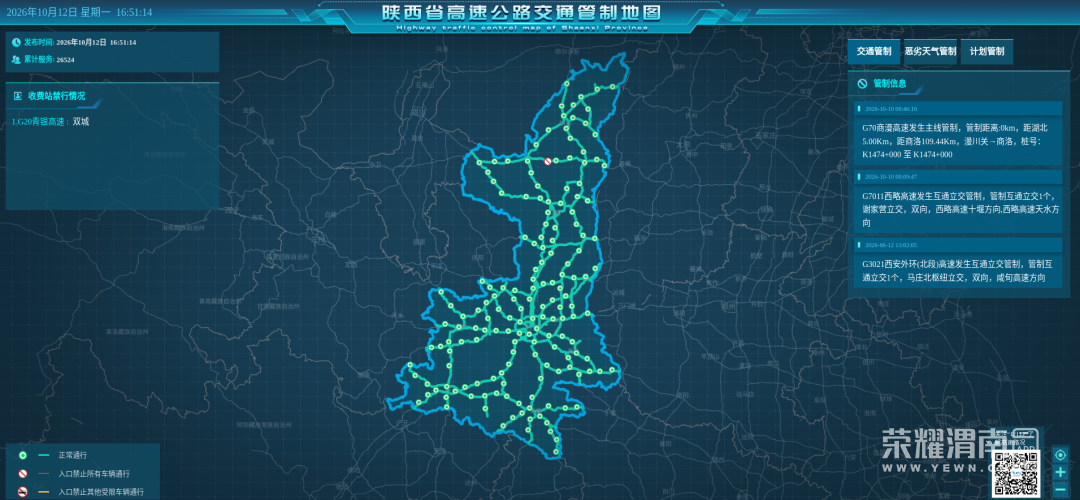Click the green 正常通行 legend marker icon
This screenshot has height=500, width=1080.
click(x=22, y=455)
